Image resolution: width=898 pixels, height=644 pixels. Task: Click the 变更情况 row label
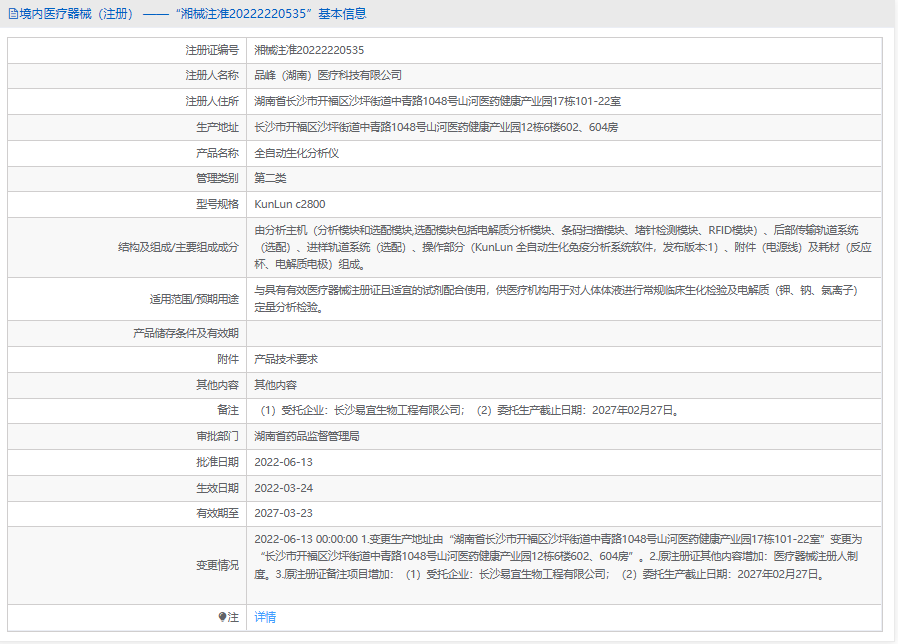click(x=217, y=565)
